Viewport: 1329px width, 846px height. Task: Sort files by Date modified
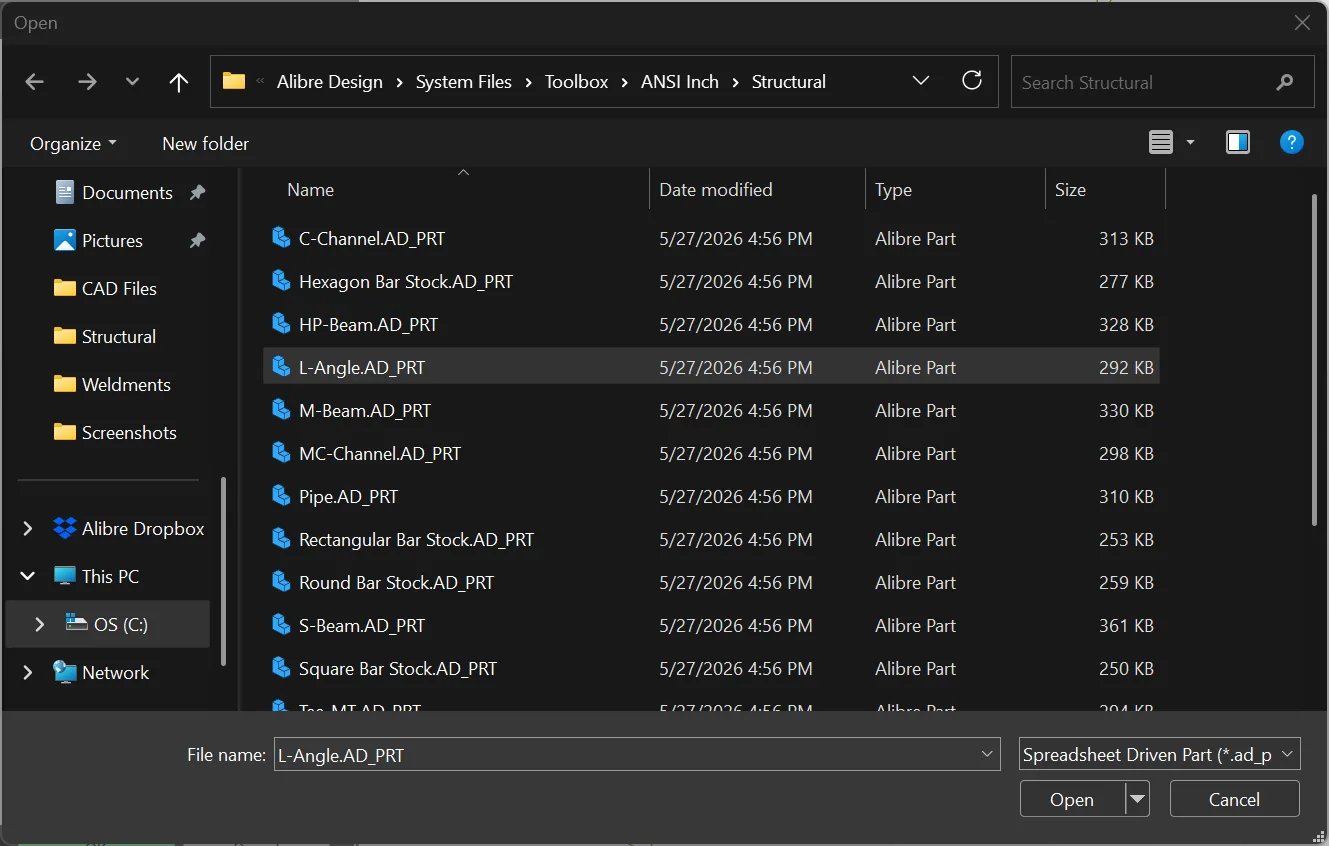click(716, 190)
